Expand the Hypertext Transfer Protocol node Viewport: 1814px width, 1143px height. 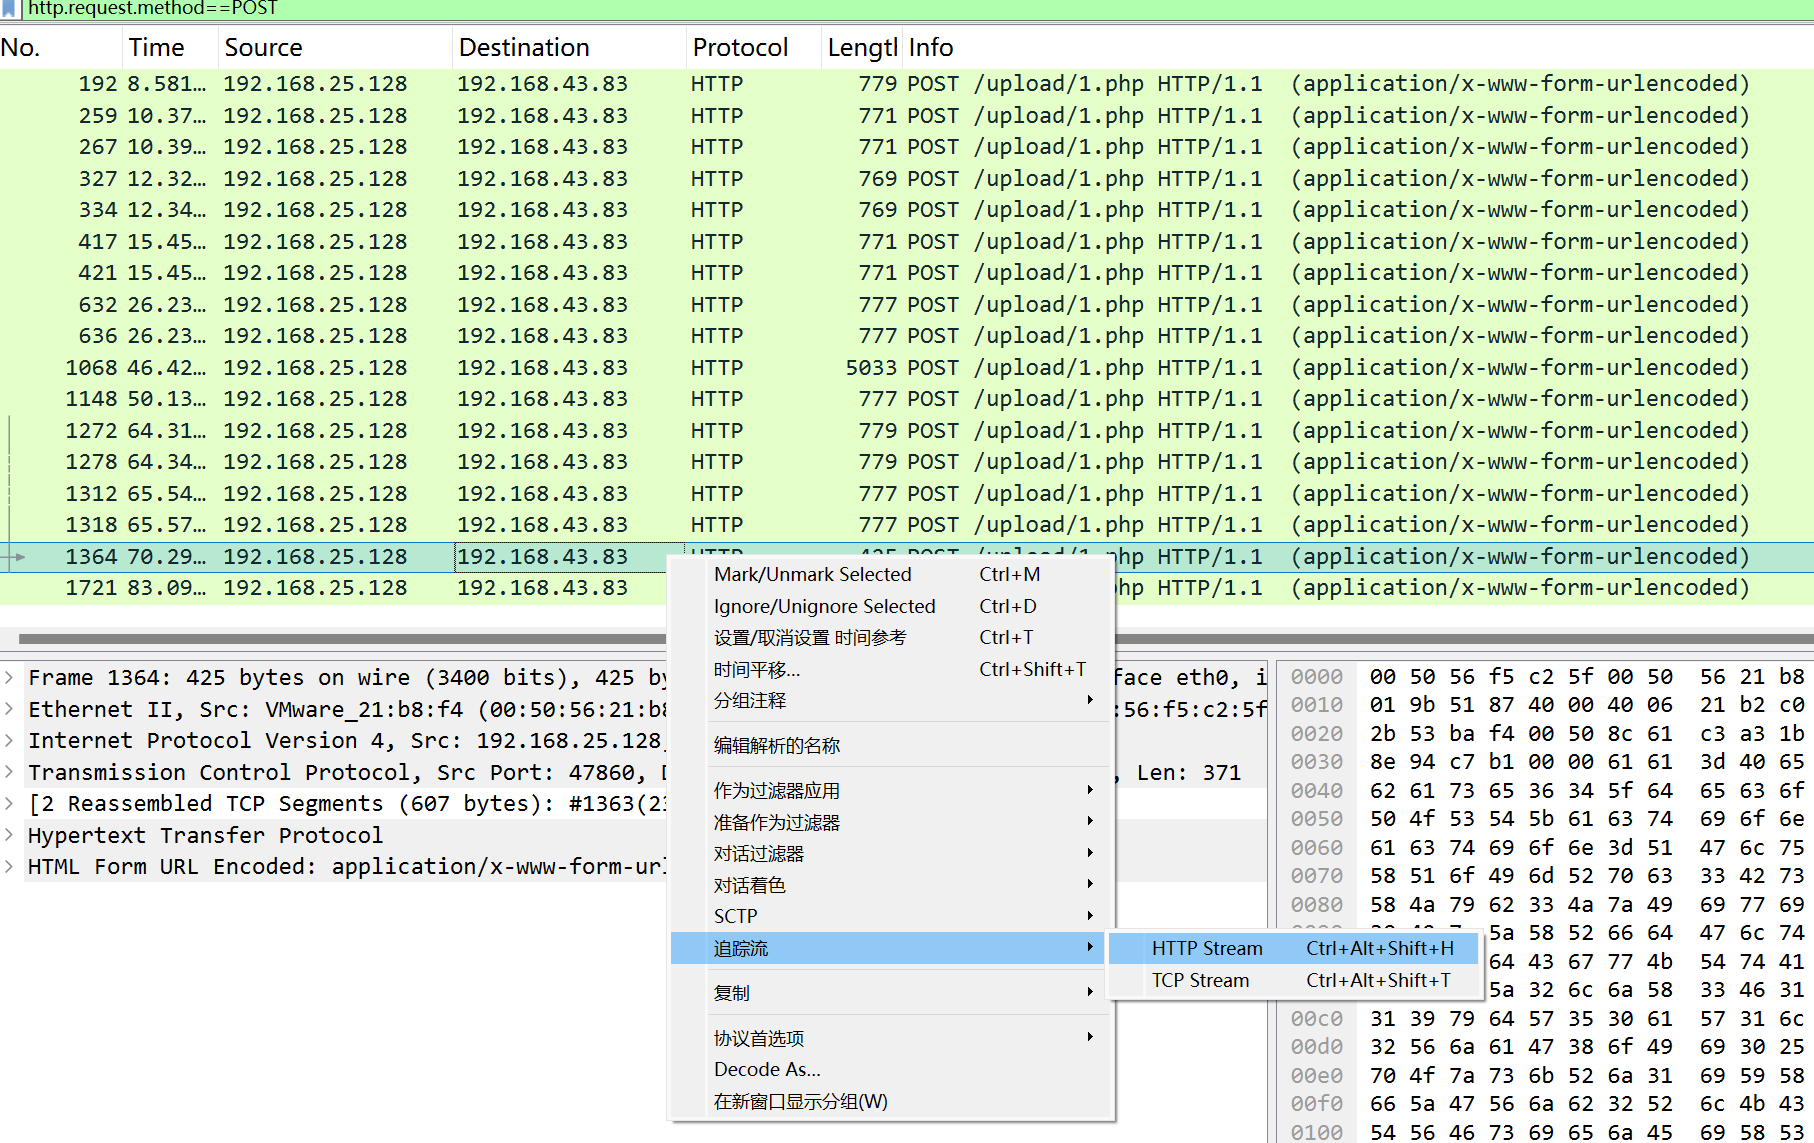click(x=9, y=835)
